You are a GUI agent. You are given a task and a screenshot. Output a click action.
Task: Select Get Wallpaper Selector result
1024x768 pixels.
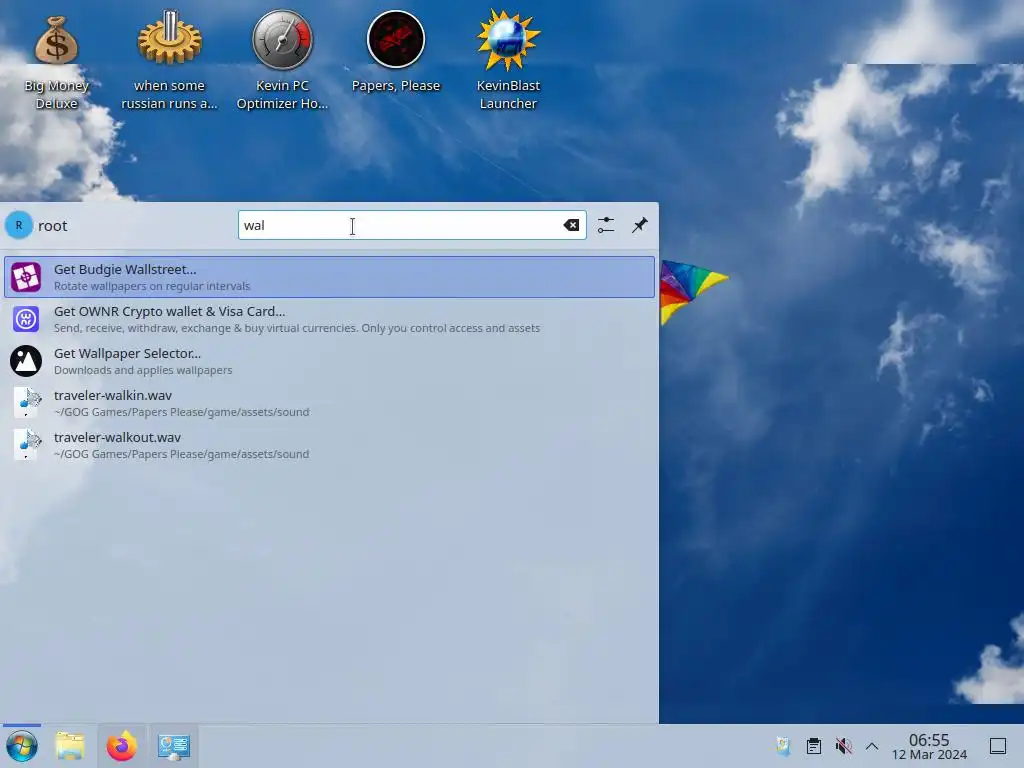(329, 361)
